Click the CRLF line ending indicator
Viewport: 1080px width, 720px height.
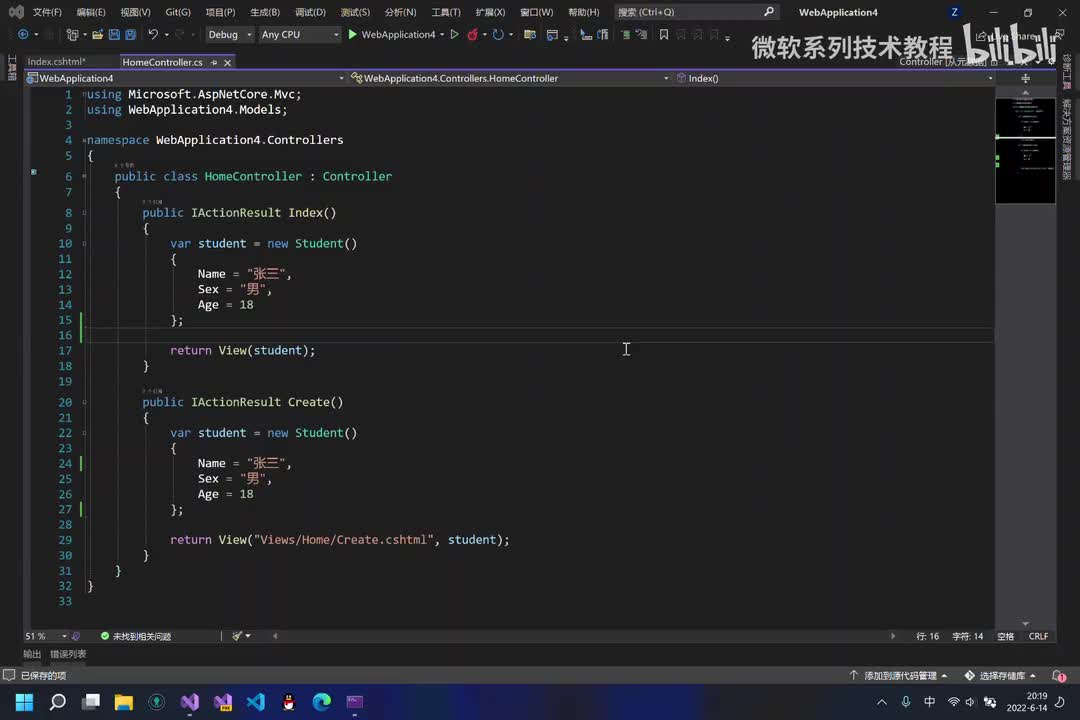(1038, 636)
